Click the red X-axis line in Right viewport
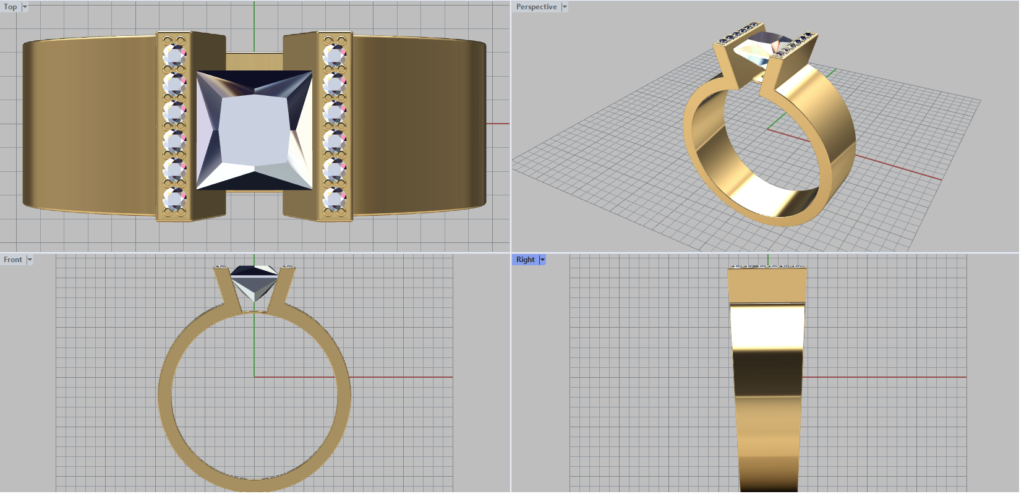 click(x=900, y=377)
